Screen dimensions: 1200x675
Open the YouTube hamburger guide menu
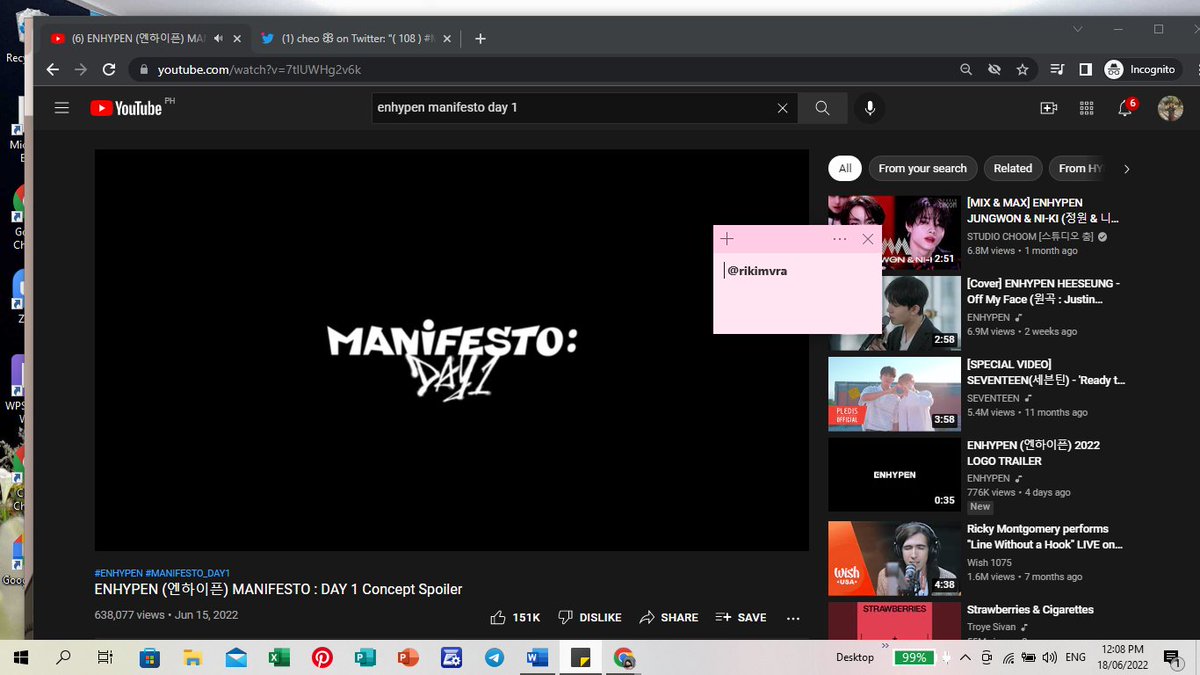pyautogui.click(x=62, y=108)
